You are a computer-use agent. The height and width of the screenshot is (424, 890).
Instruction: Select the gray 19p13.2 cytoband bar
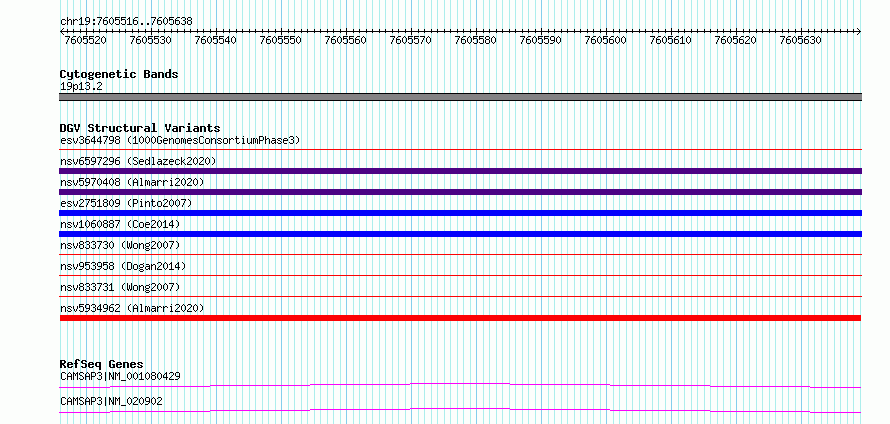460,97
